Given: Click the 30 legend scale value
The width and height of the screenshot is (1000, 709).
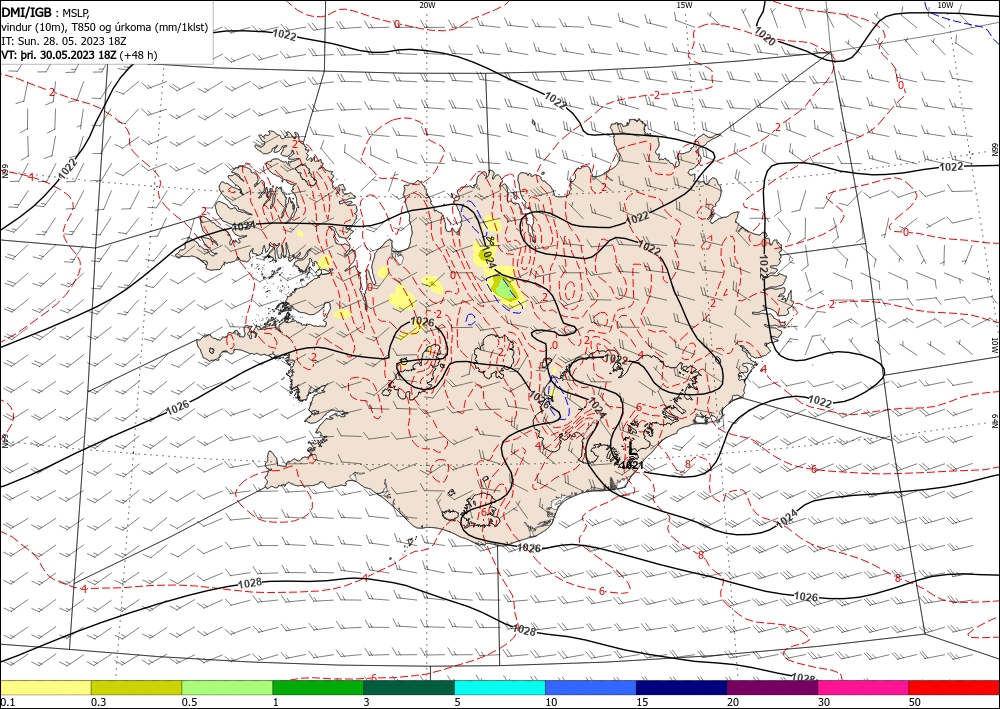Looking at the screenshot, I should click(824, 702).
